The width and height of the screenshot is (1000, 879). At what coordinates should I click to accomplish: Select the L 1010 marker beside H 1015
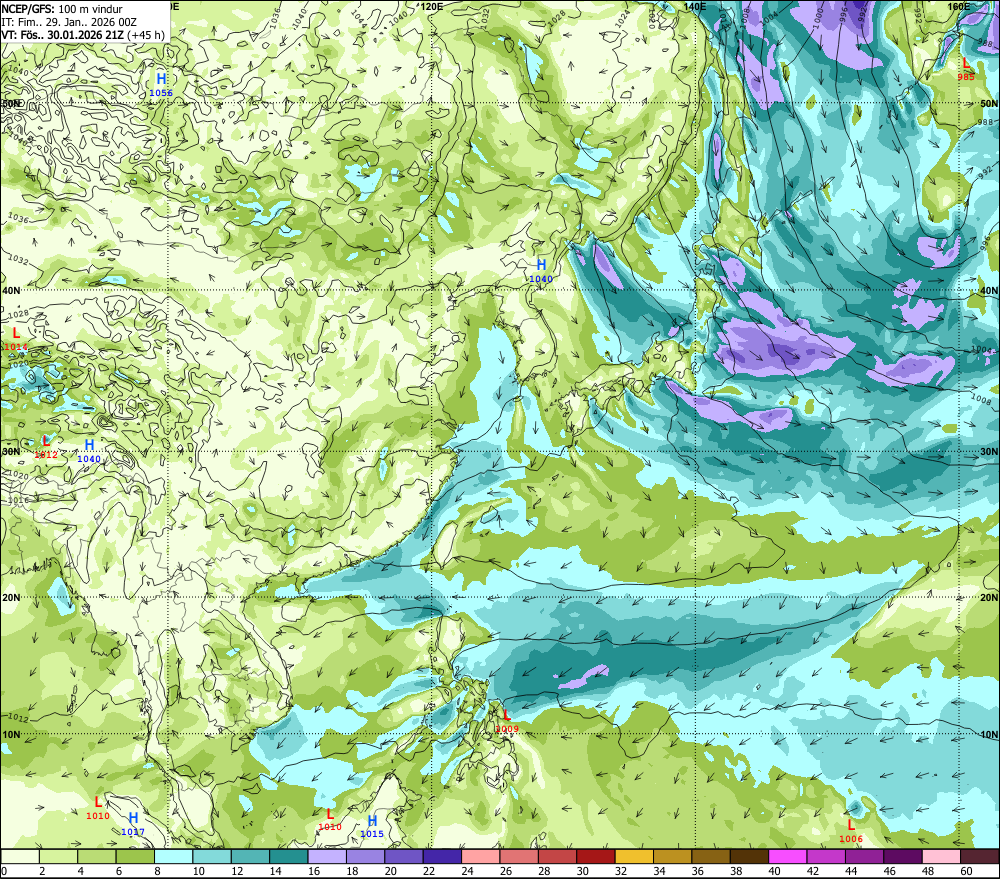(330, 819)
